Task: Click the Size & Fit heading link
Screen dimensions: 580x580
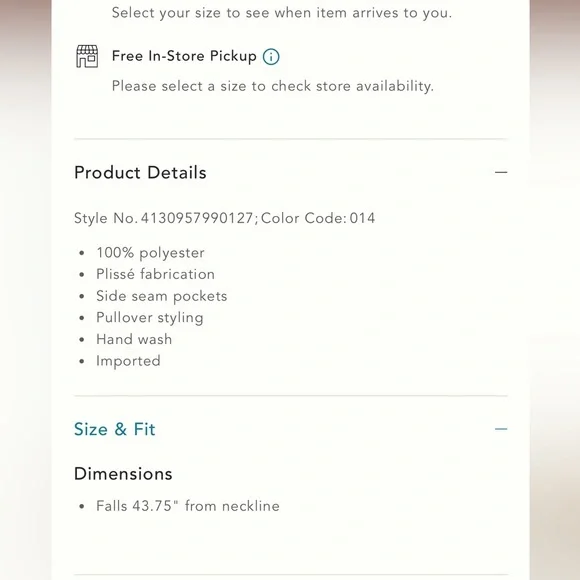Action: [x=115, y=429]
